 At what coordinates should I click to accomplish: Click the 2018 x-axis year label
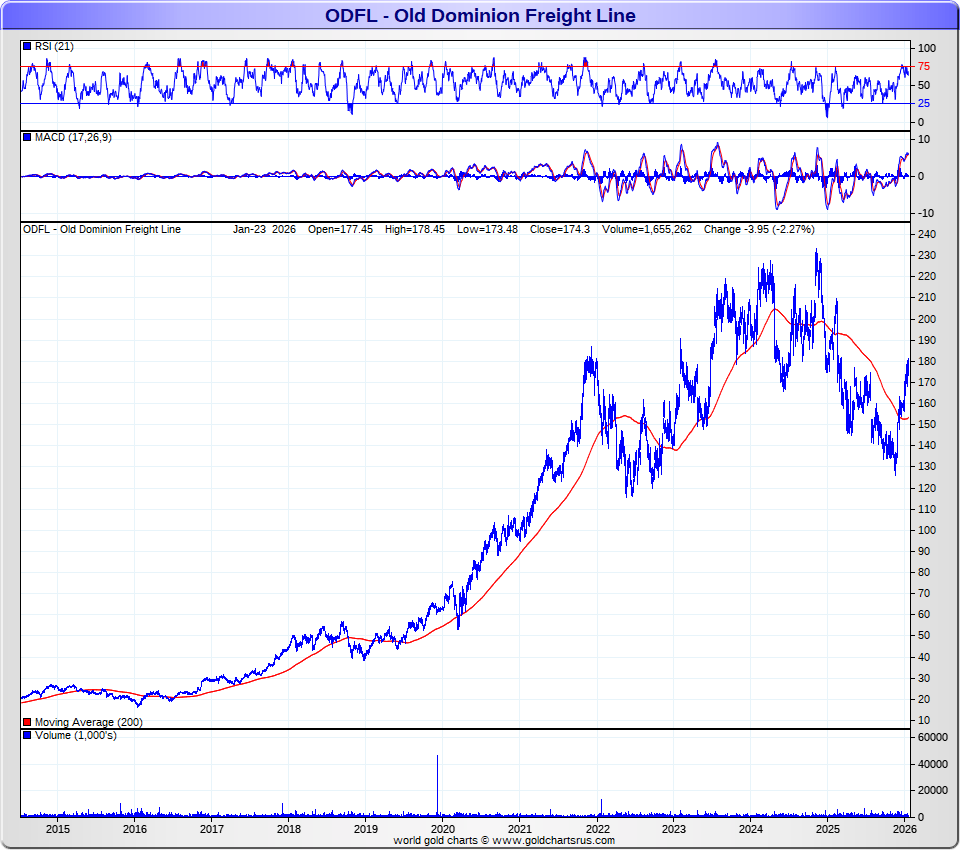289,829
